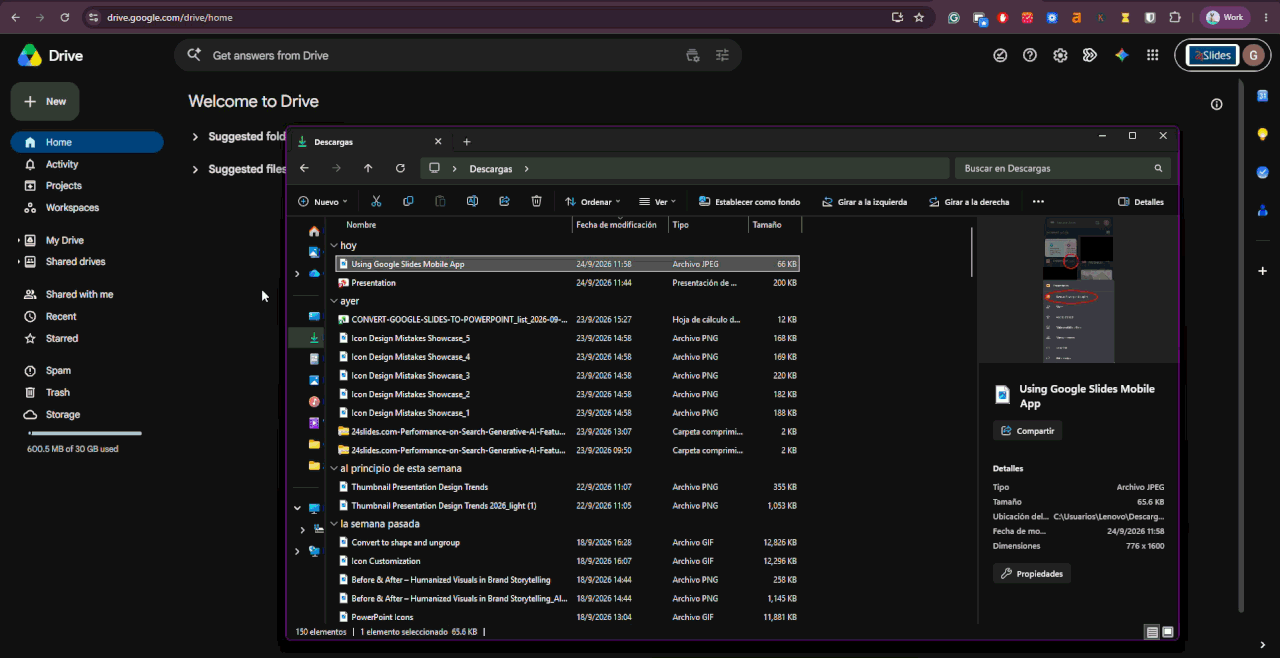Collapse the 'la semana pasada' group

[x=334, y=524]
